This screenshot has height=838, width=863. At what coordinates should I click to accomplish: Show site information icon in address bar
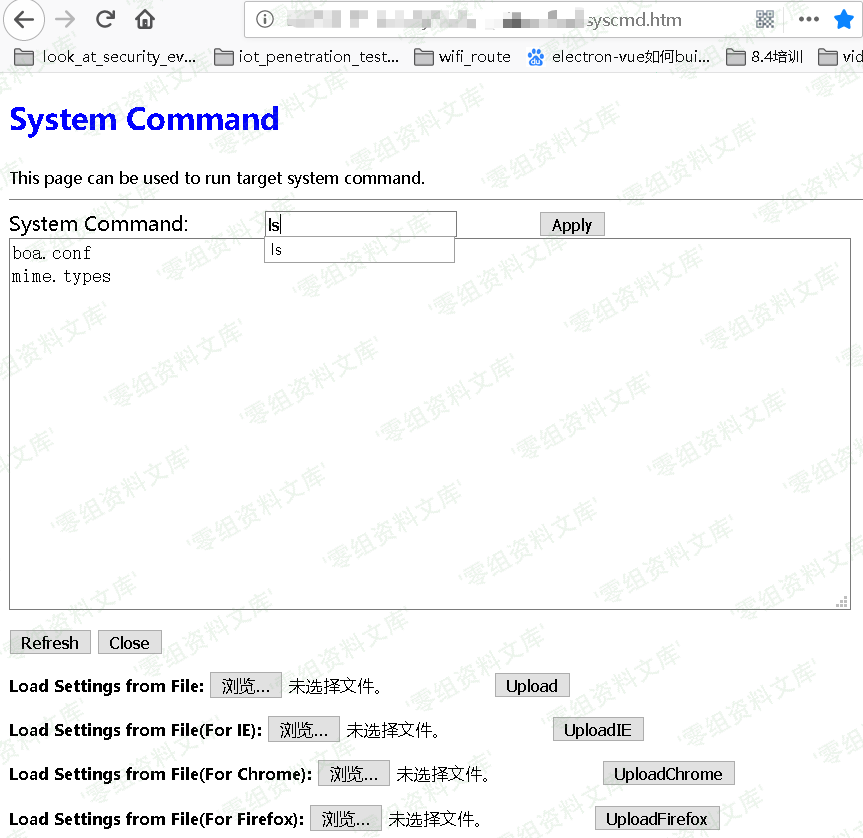[x=265, y=20]
